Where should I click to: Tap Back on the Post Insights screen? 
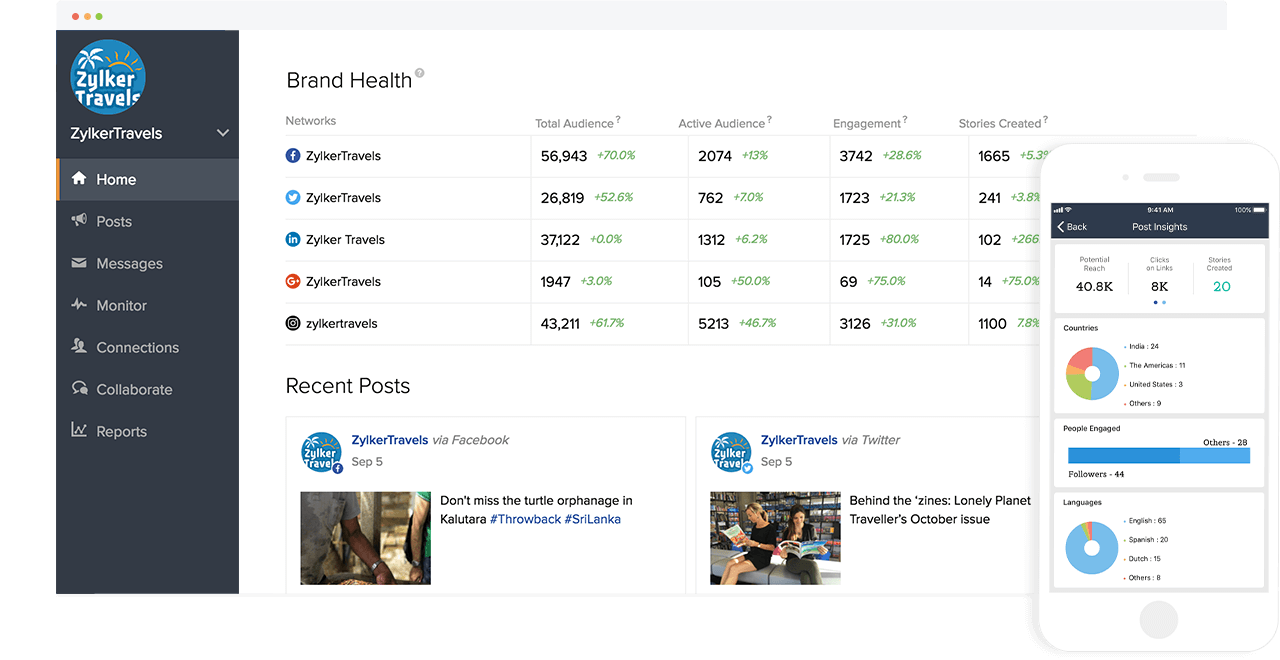point(1072,227)
